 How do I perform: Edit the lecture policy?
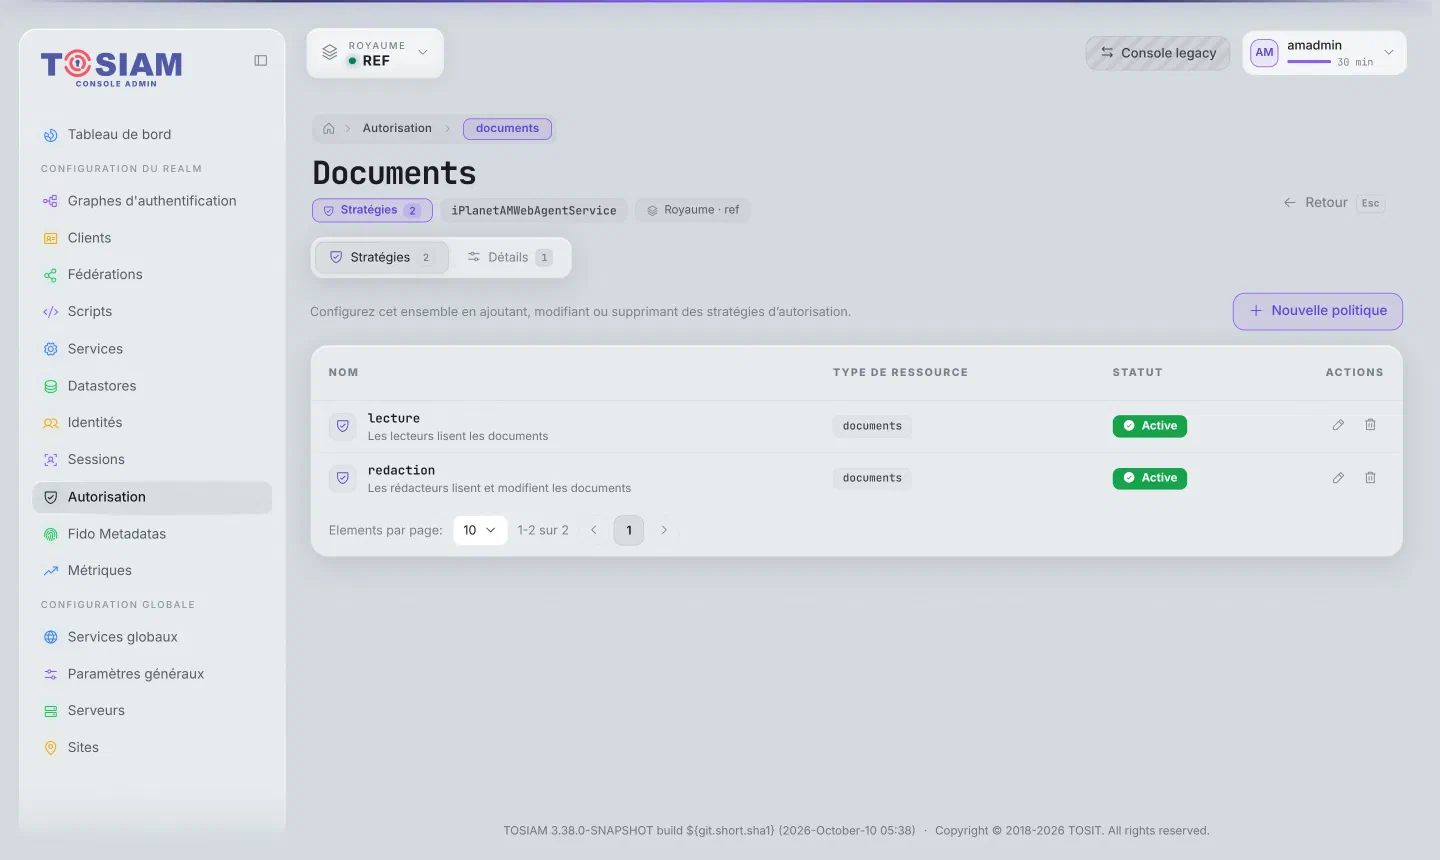[1338, 425]
